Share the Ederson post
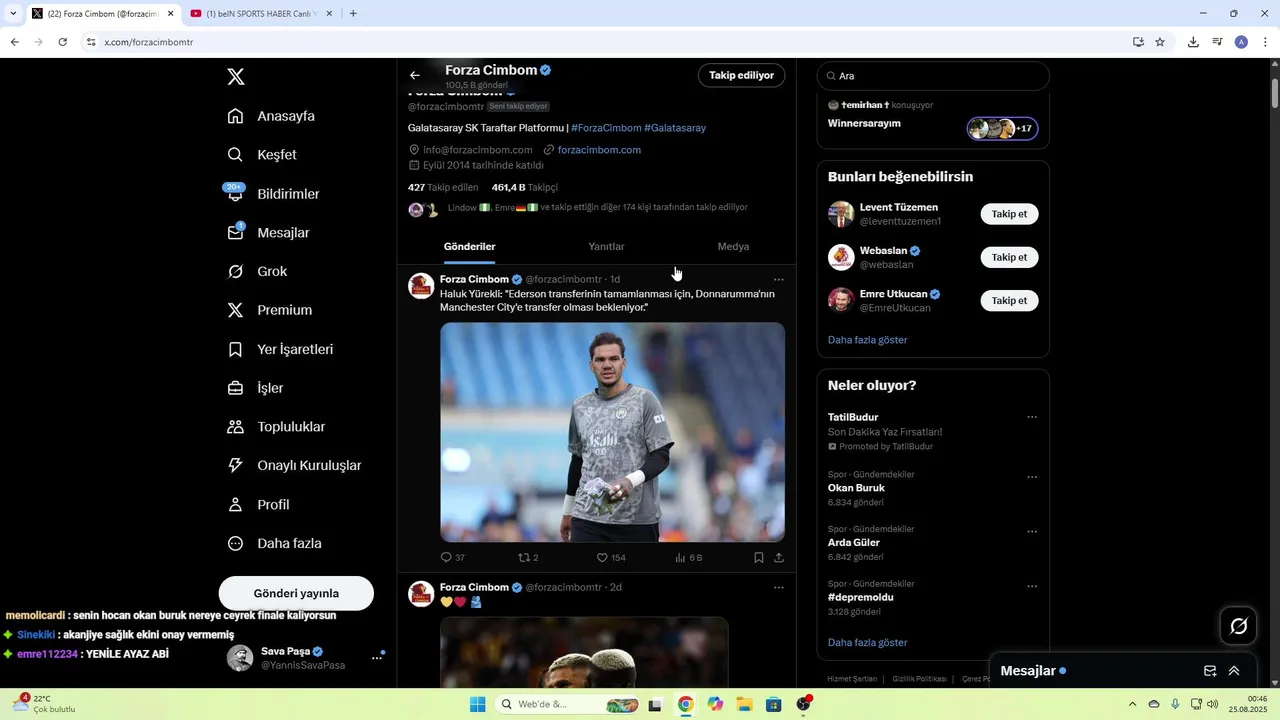The height and width of the screenshot is (720, 1280). pyautogui.click(x=779, y=558)
